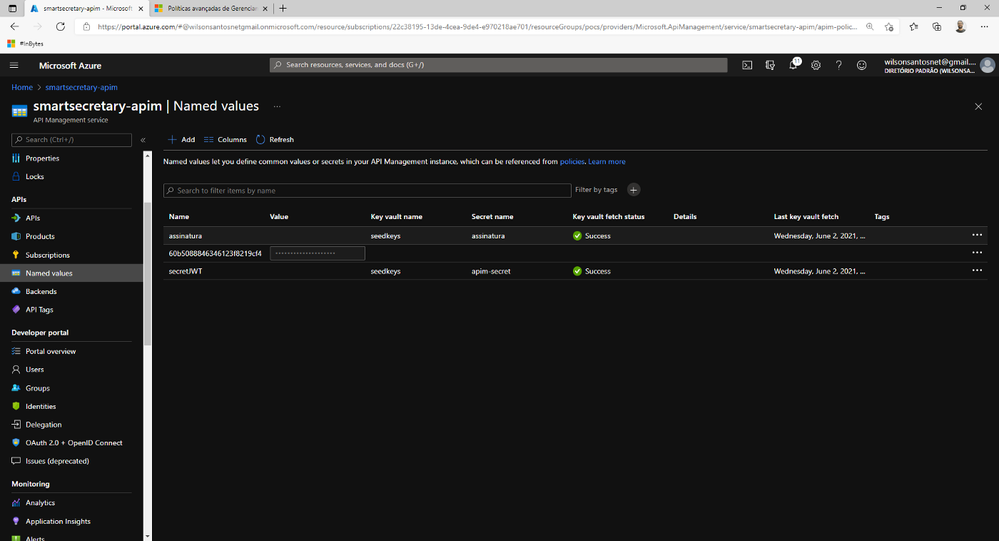The height and width of the screenshot is (541, 999).
Task: Open context menu for assinatura row
Action: click(x=977, y=235)
